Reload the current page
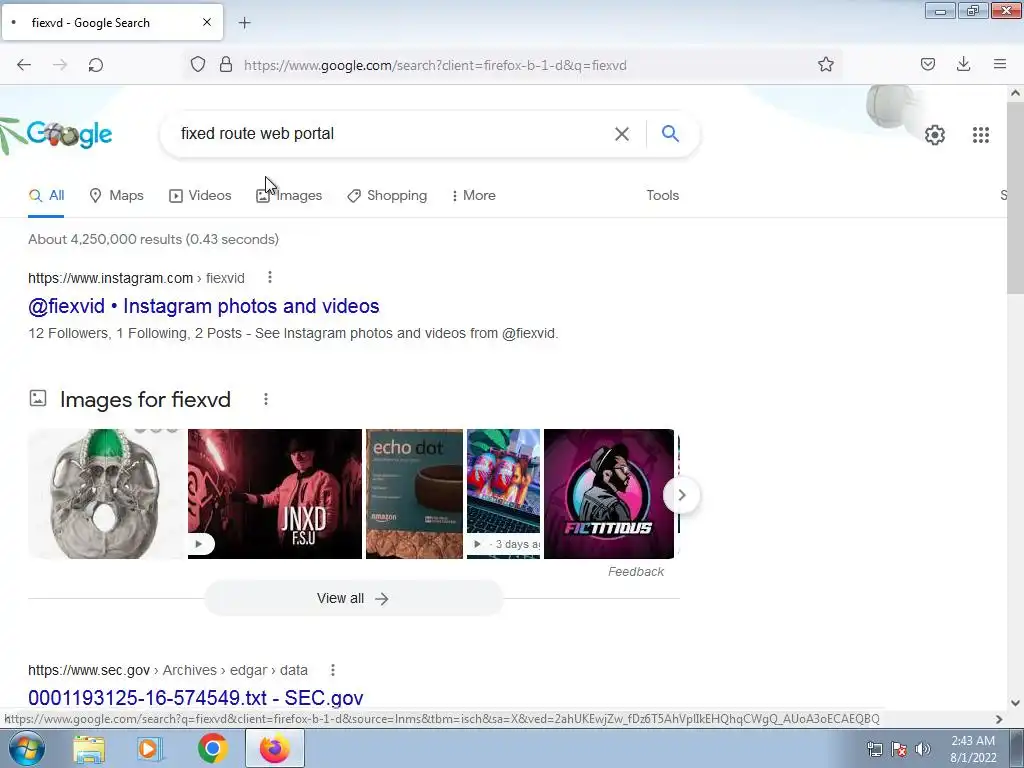The width and height of the screenshot is (1024, 768). click(95, 65)
